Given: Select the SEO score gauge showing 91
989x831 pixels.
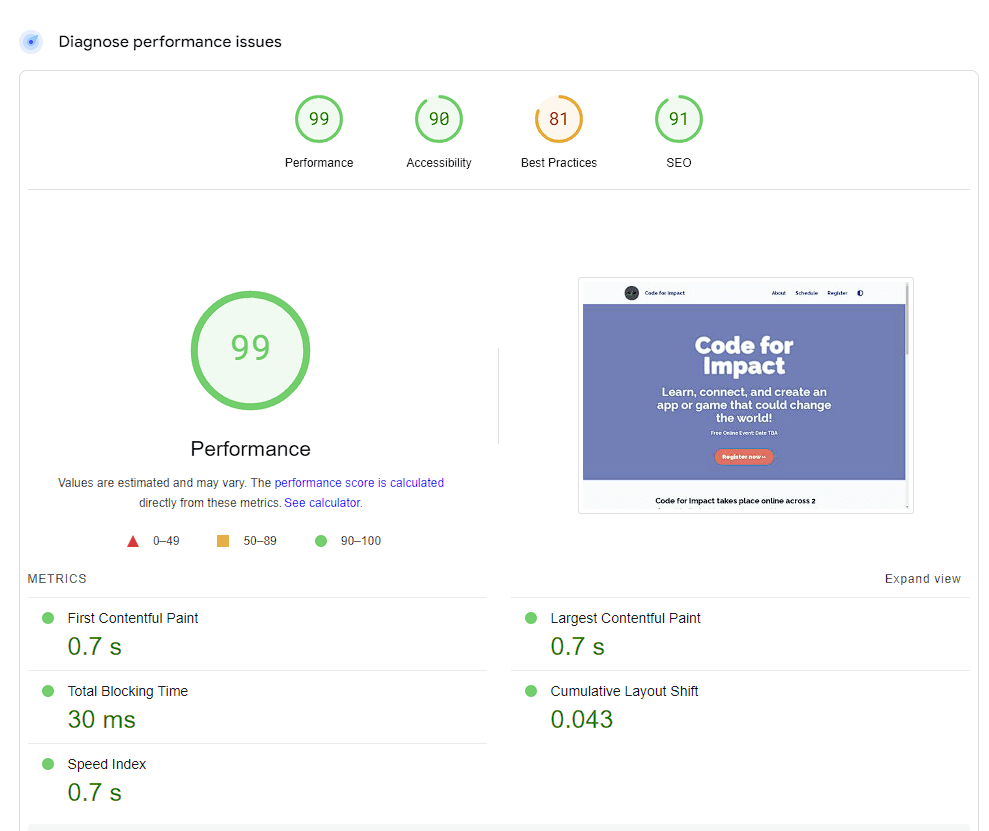Looking at the screenshot, I should [679, 120].
